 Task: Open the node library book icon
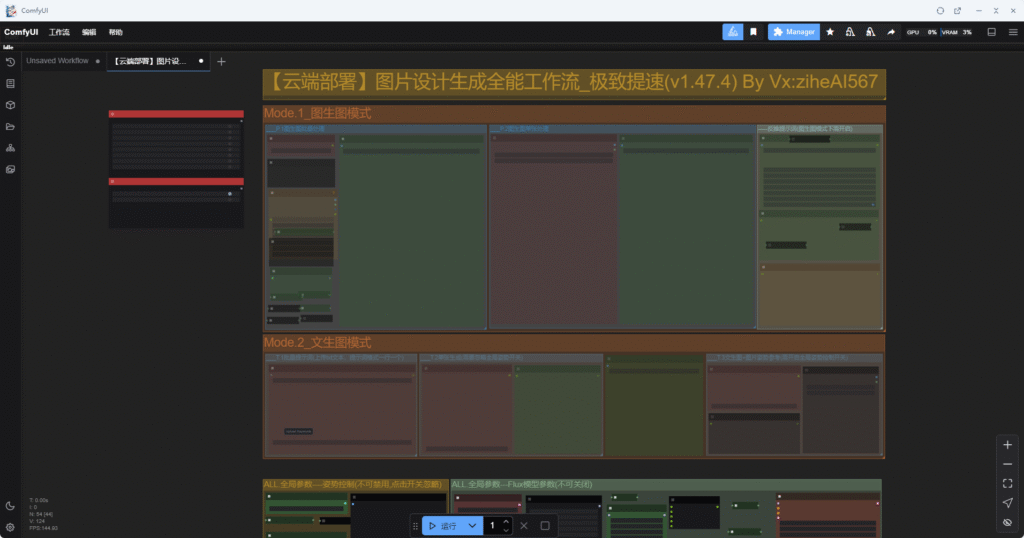pyautogui.click(x=10, y=84)
